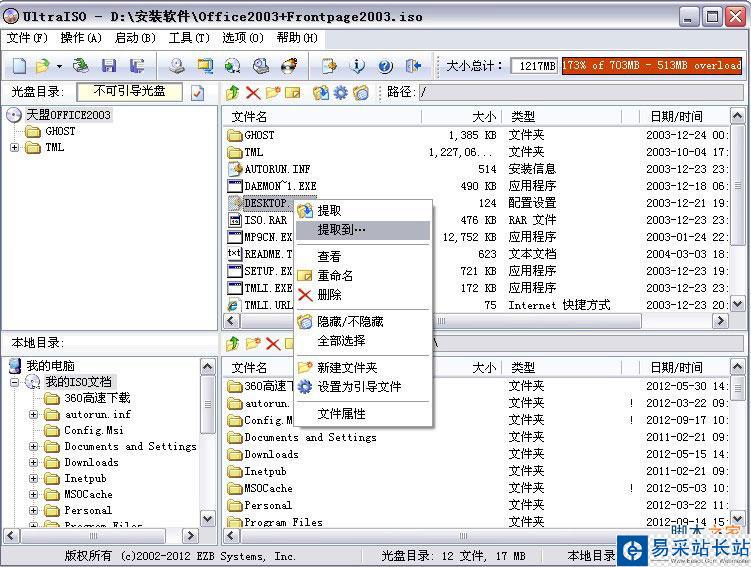Select the AUTORUN.INF file row
Screen dimensions: 751x567
(x=477, y=169)
